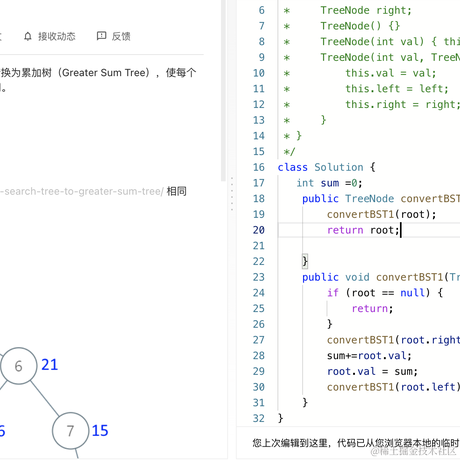The image size is (460, 460).
Task: Place cursor on 'class Solution {' line
Action: [327, 167]
